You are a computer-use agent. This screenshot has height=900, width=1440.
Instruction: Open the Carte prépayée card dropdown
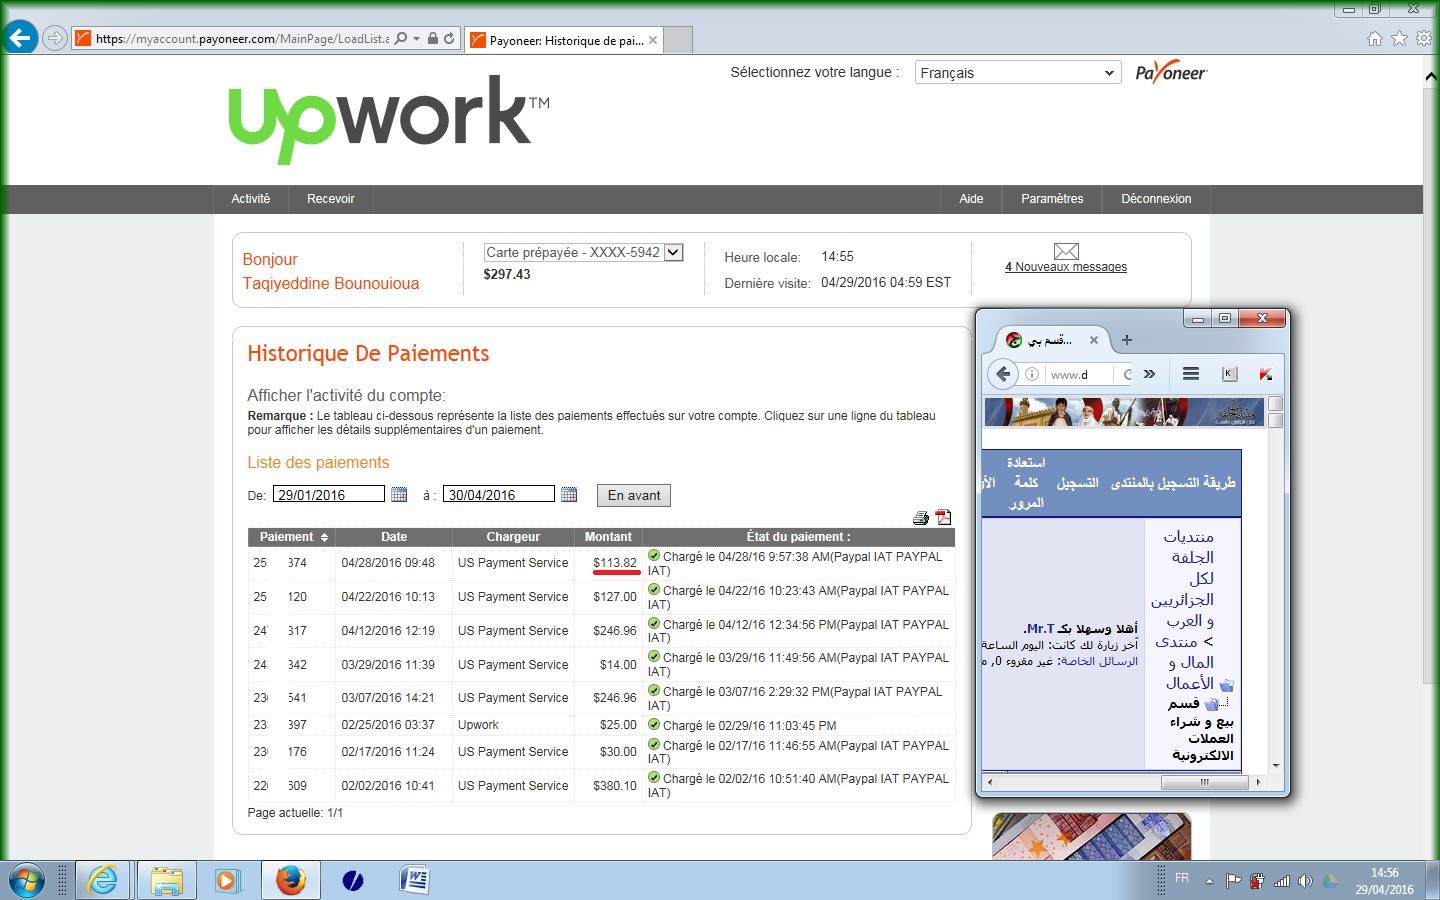[583, 253]
